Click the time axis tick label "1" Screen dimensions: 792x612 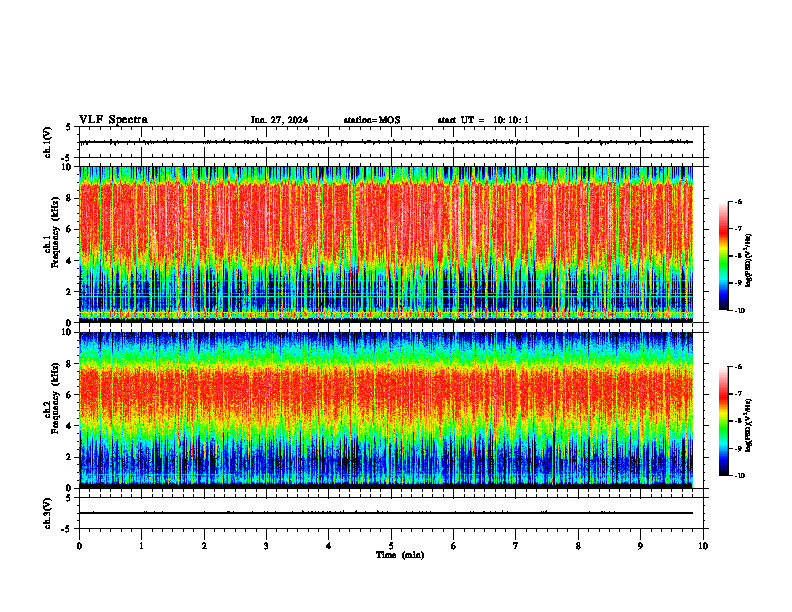pyautogui.click(x=141, y=546)
